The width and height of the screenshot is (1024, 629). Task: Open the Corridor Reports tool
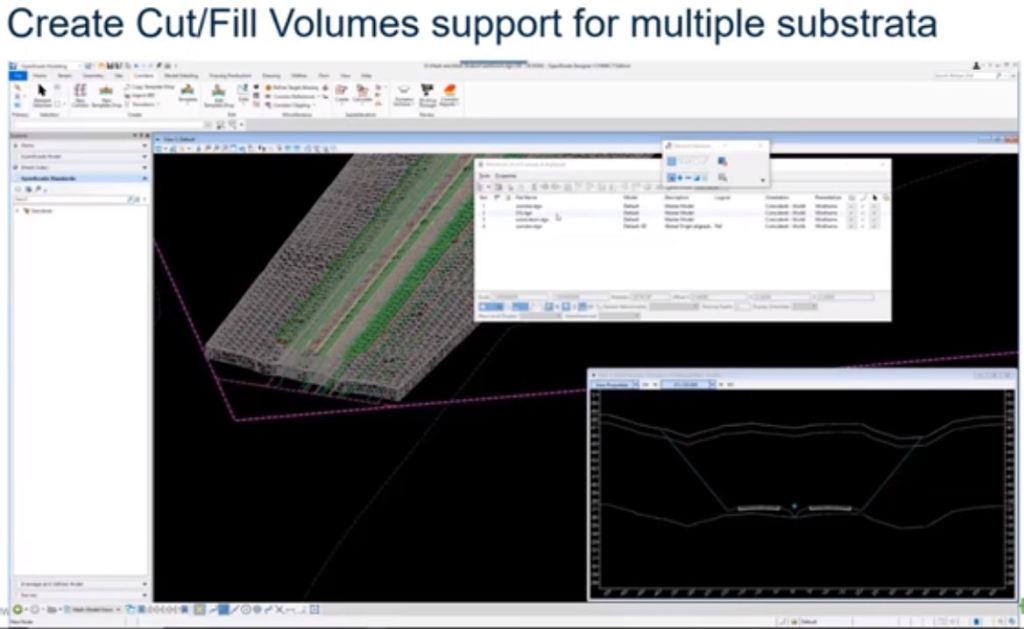450,93
